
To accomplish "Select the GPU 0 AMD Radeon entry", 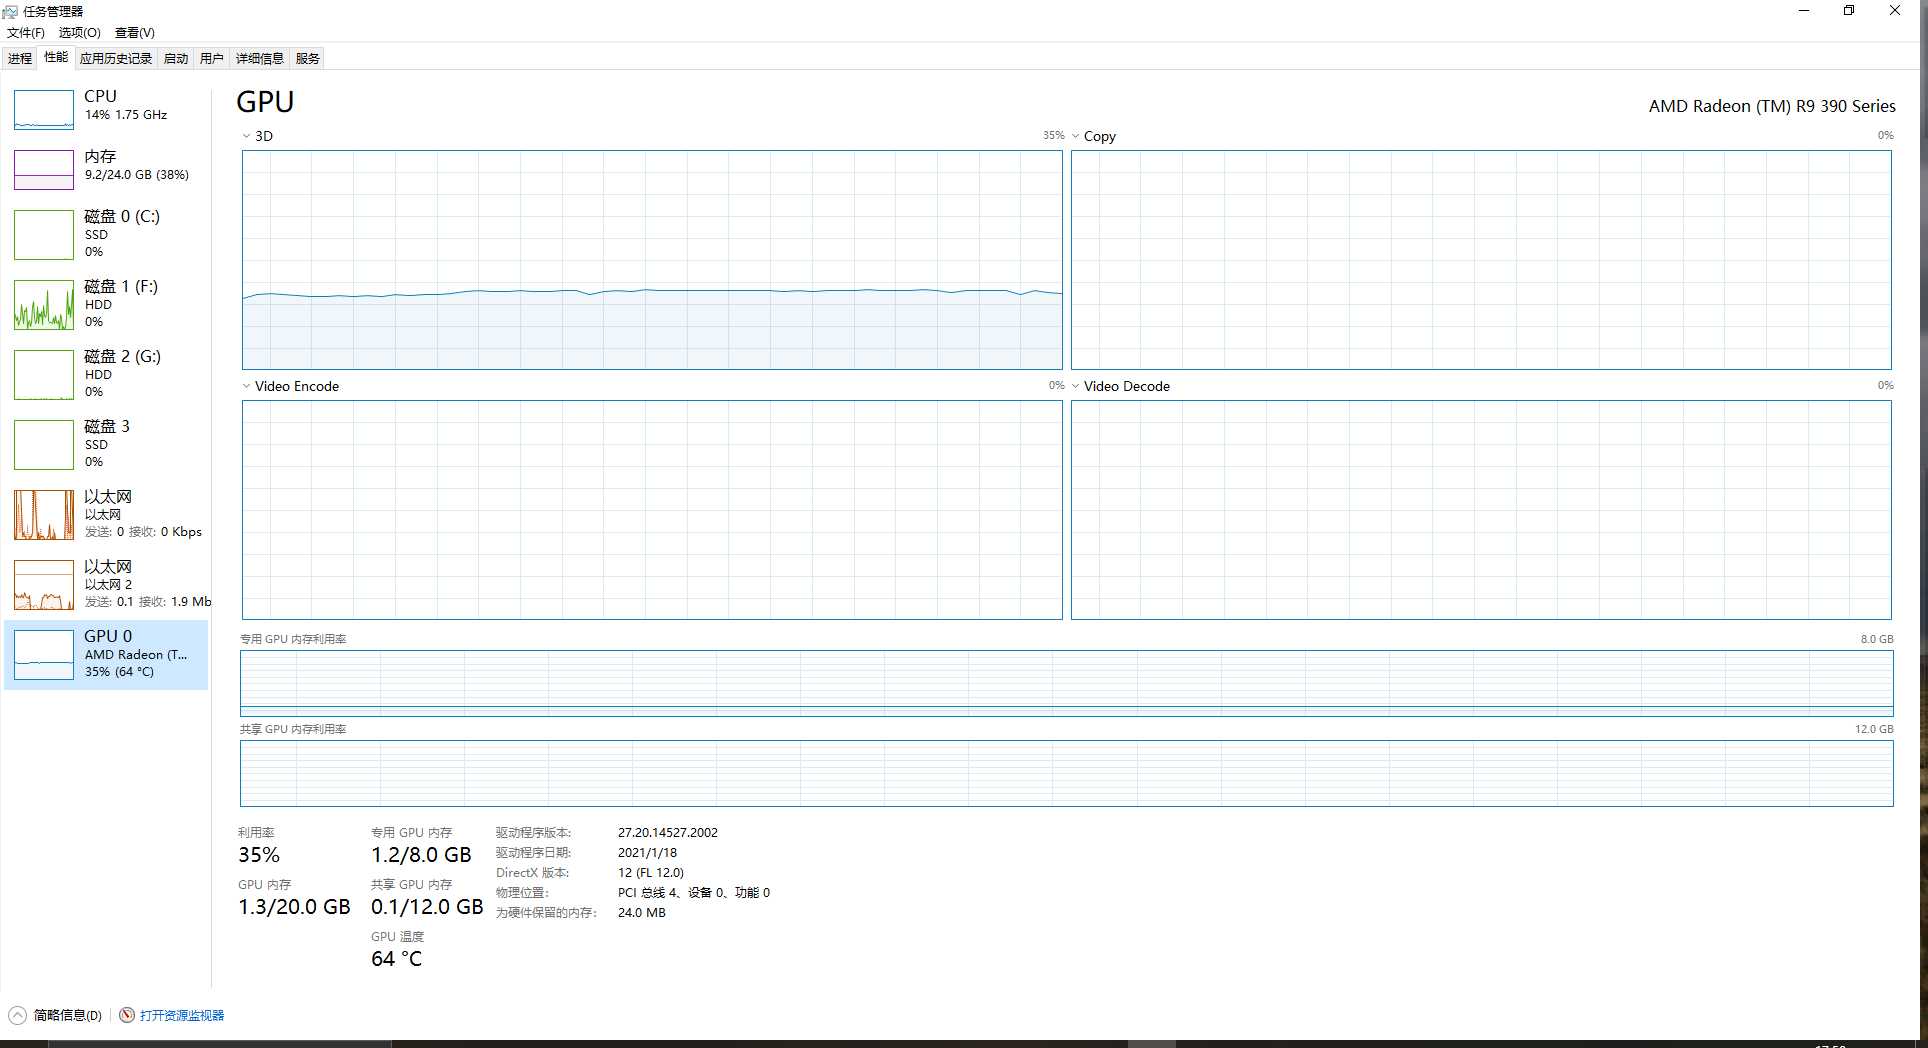I will [106, 654].
